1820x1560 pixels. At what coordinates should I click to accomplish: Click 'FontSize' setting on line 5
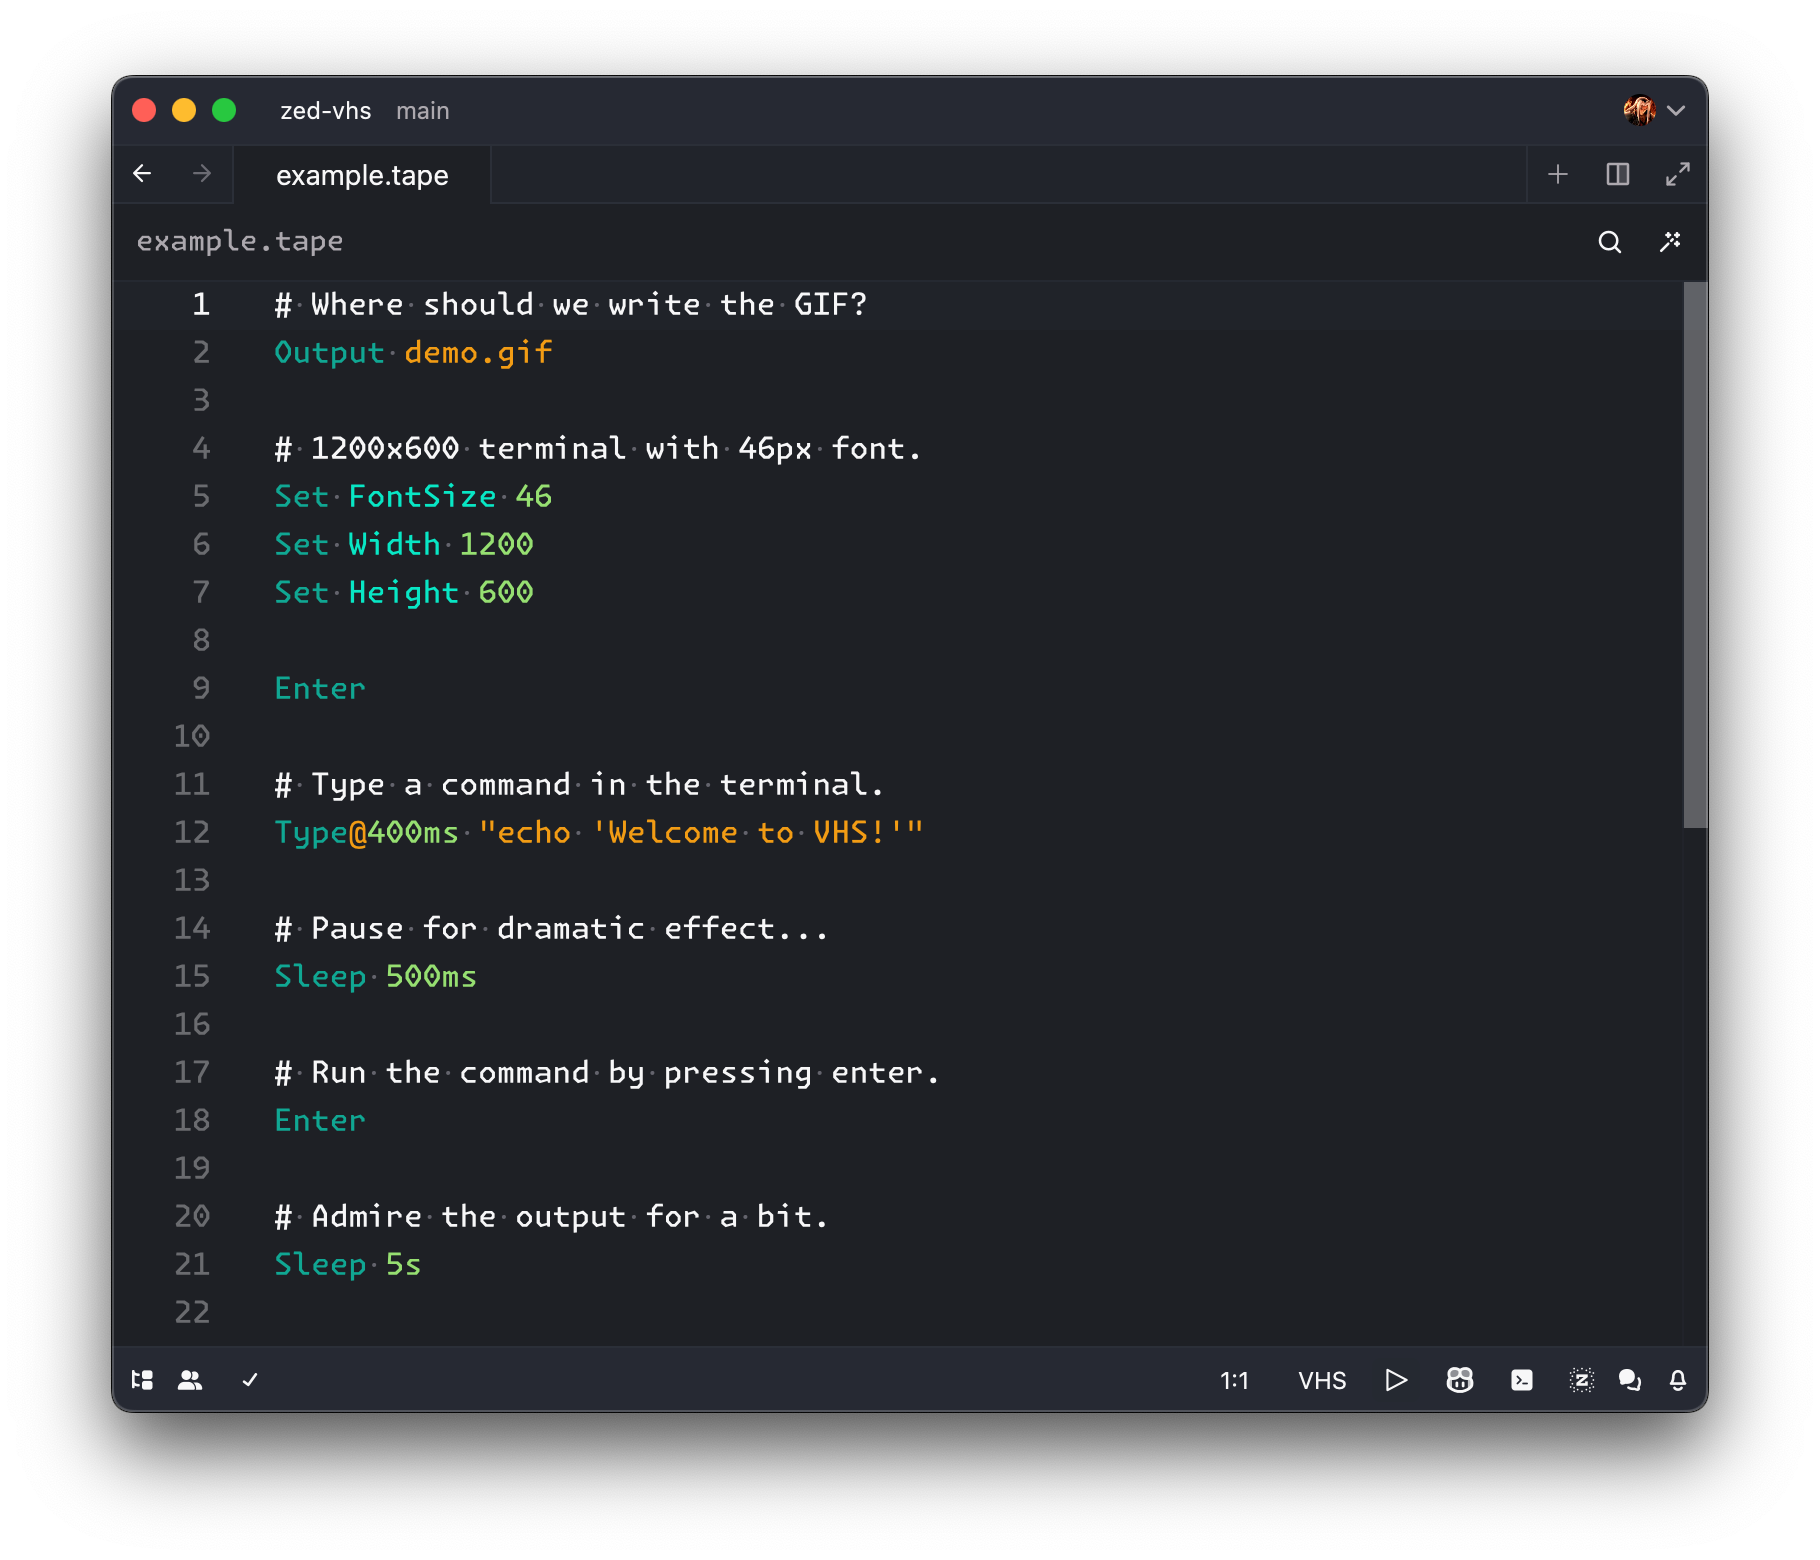422,496
